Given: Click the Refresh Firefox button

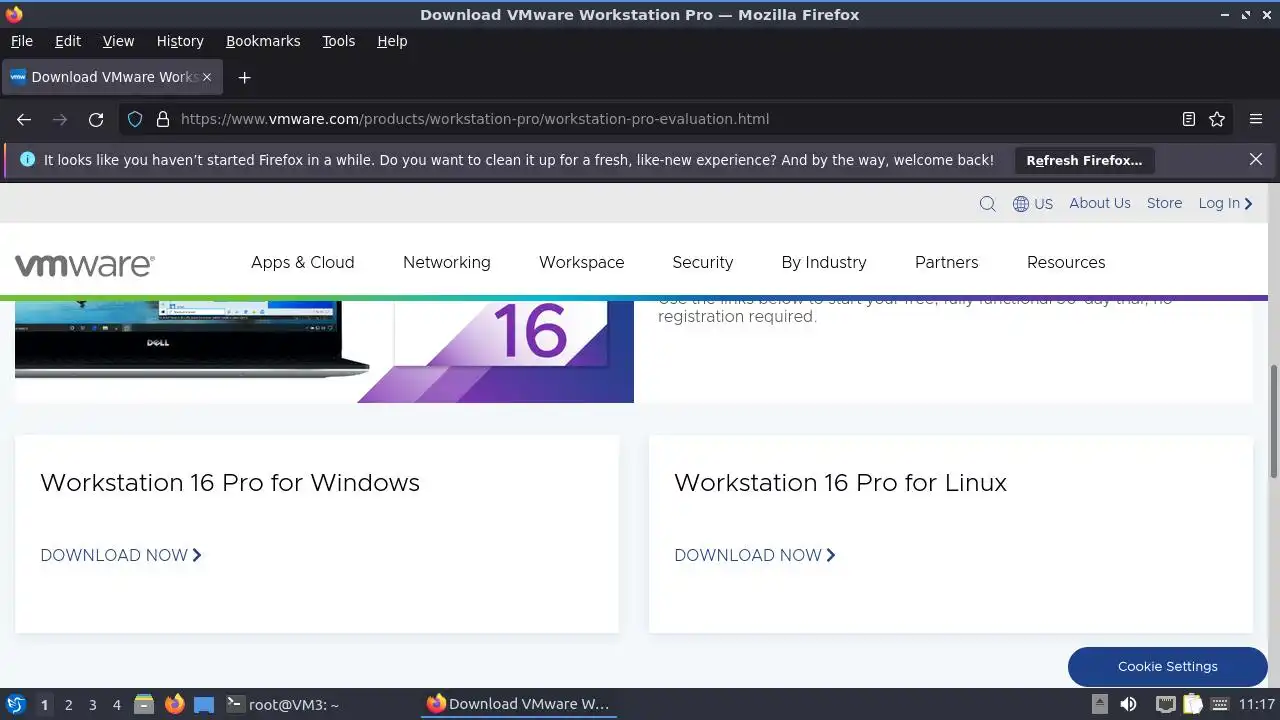Looking at the screenshot, I should pos(1084,160).
